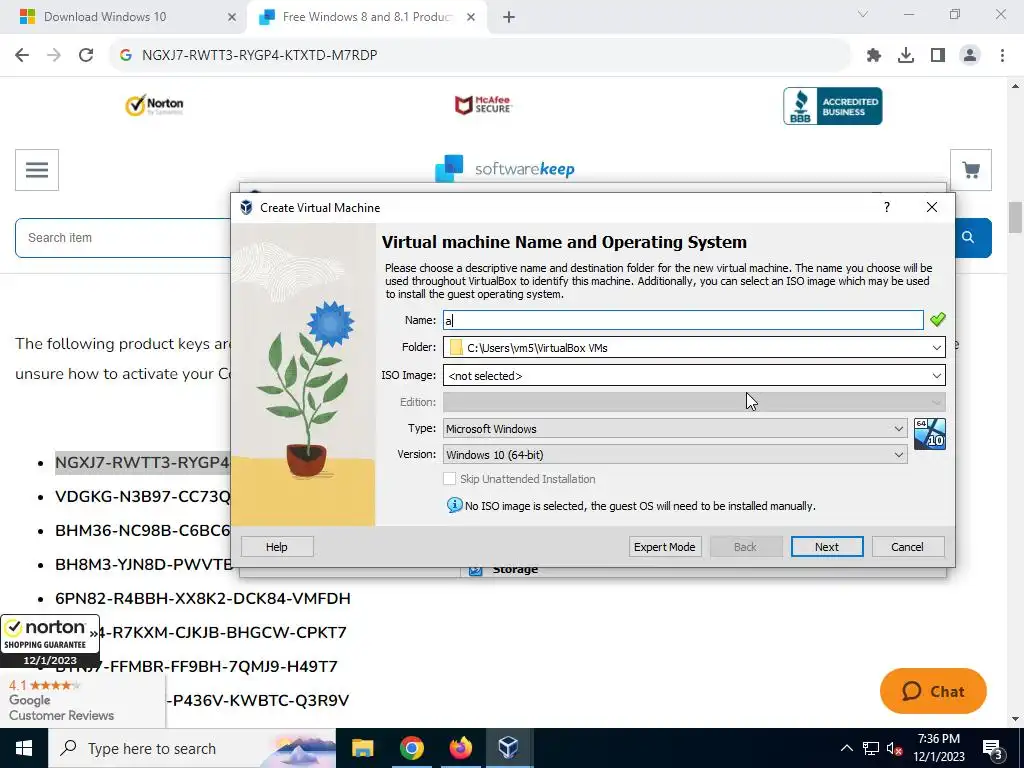Click the SoftwareKeep logo

pos(505,169)
